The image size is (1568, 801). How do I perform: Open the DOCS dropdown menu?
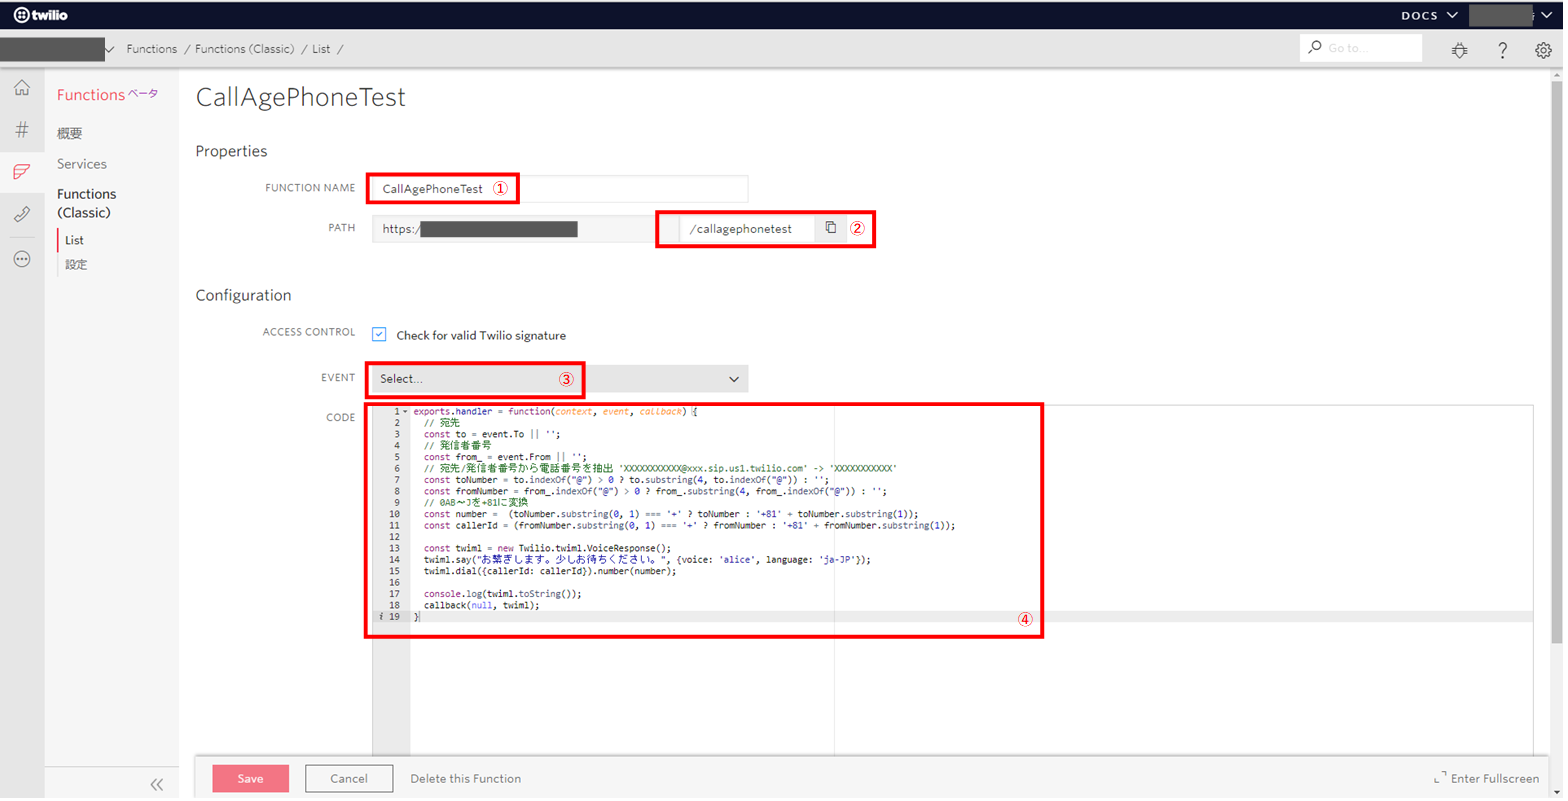tap(1429, 15)
